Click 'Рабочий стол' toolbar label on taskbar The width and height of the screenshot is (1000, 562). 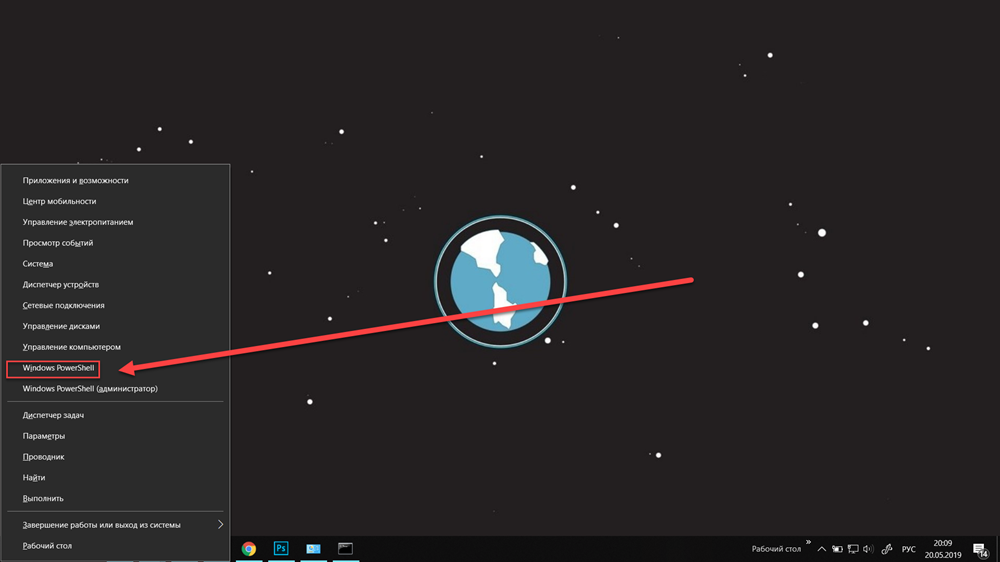(776, 549)
